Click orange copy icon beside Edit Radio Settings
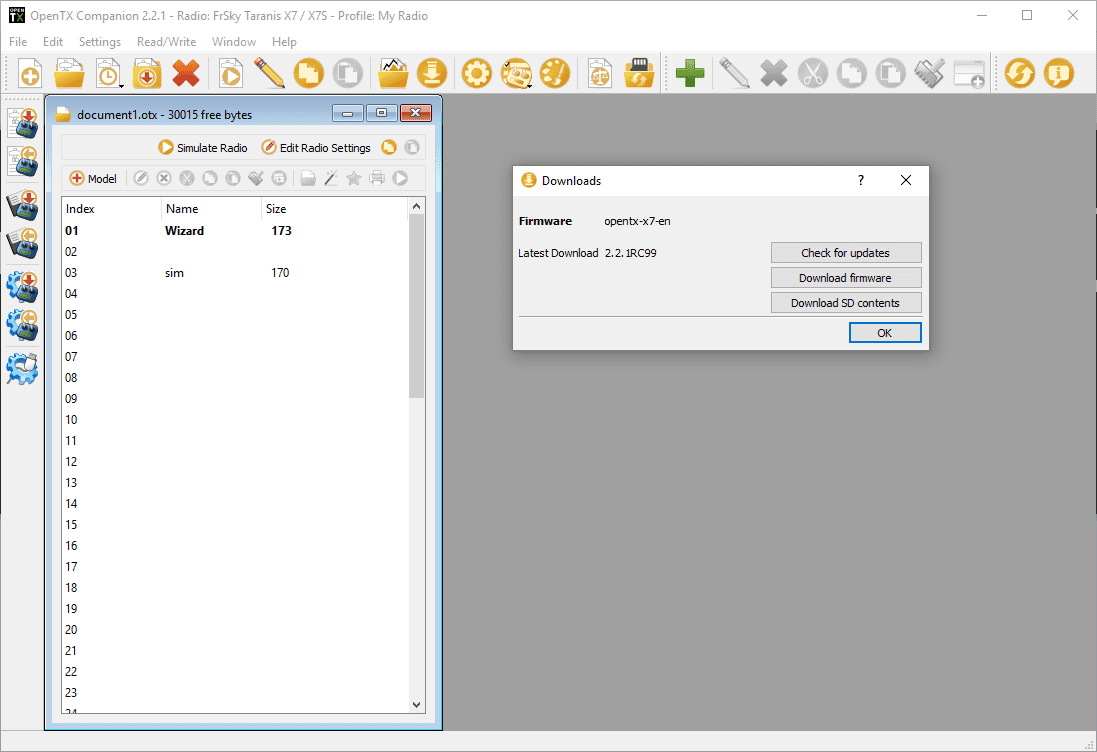The height and width of the screenshot is (752, 1097). [x=389, y=148]
